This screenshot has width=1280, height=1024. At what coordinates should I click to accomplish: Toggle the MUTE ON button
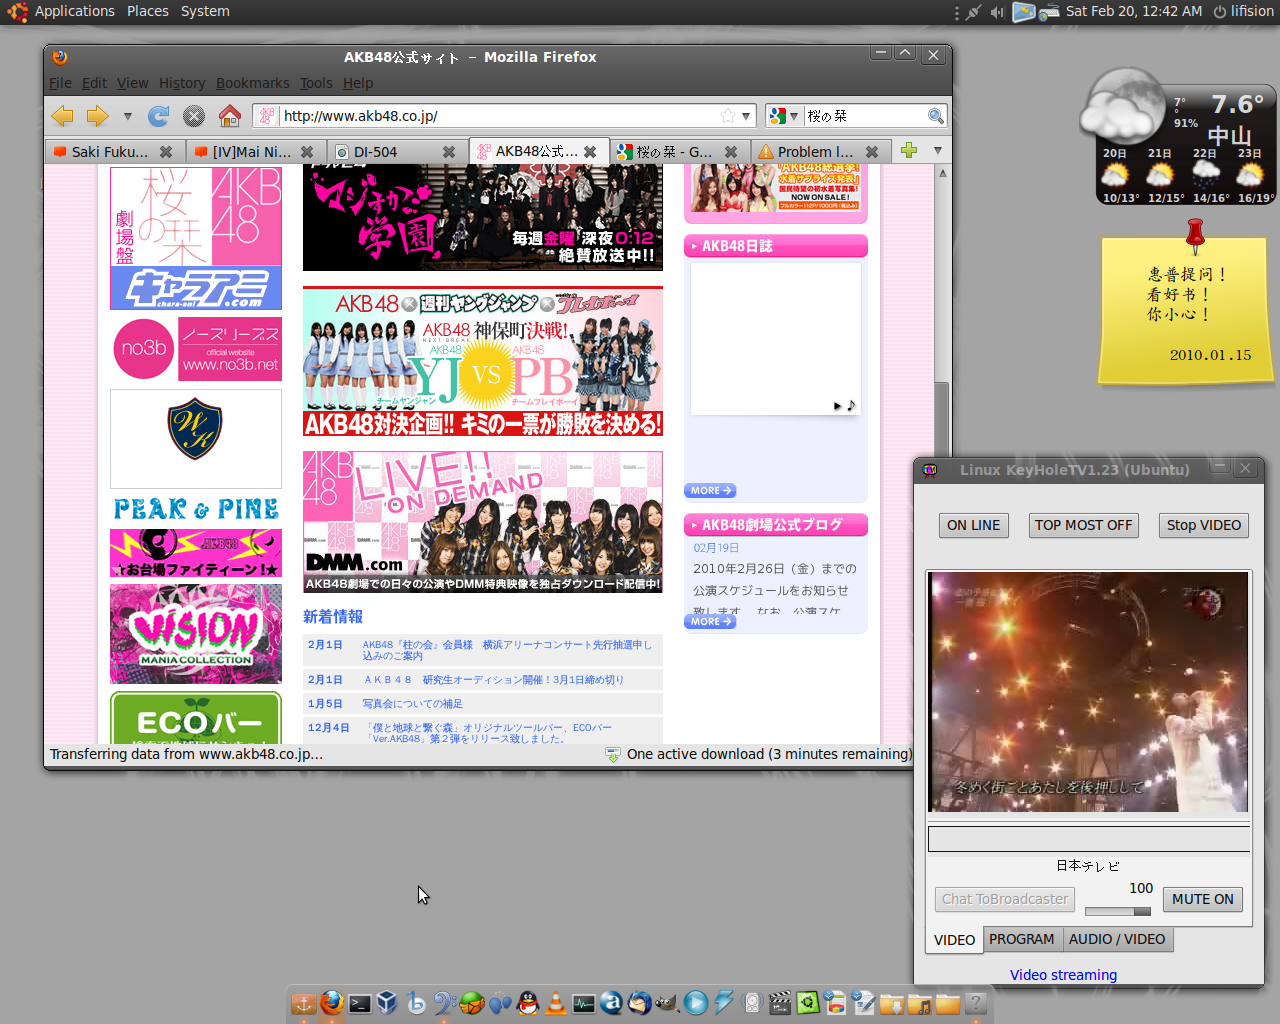click(x=1202, y=899)
